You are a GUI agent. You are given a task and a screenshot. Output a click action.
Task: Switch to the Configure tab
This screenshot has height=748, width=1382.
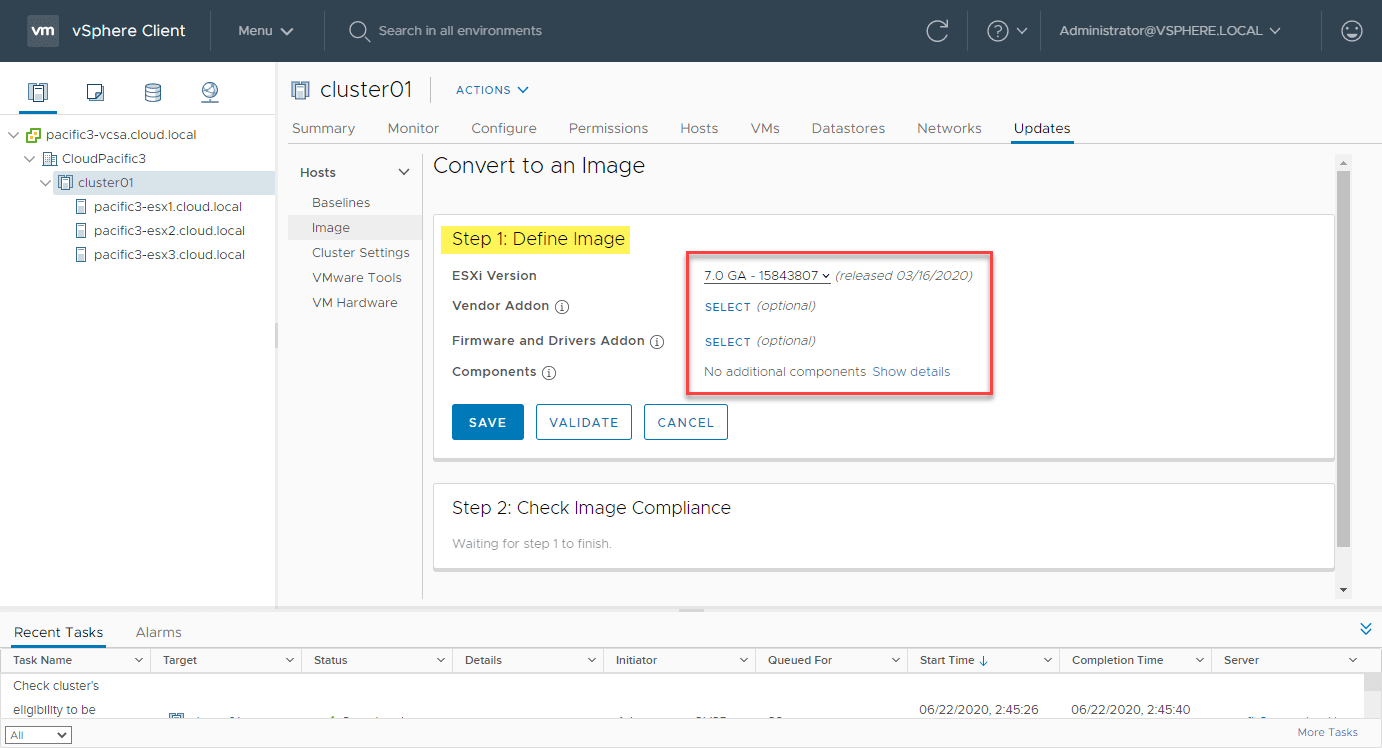click(x=504, y=128)
